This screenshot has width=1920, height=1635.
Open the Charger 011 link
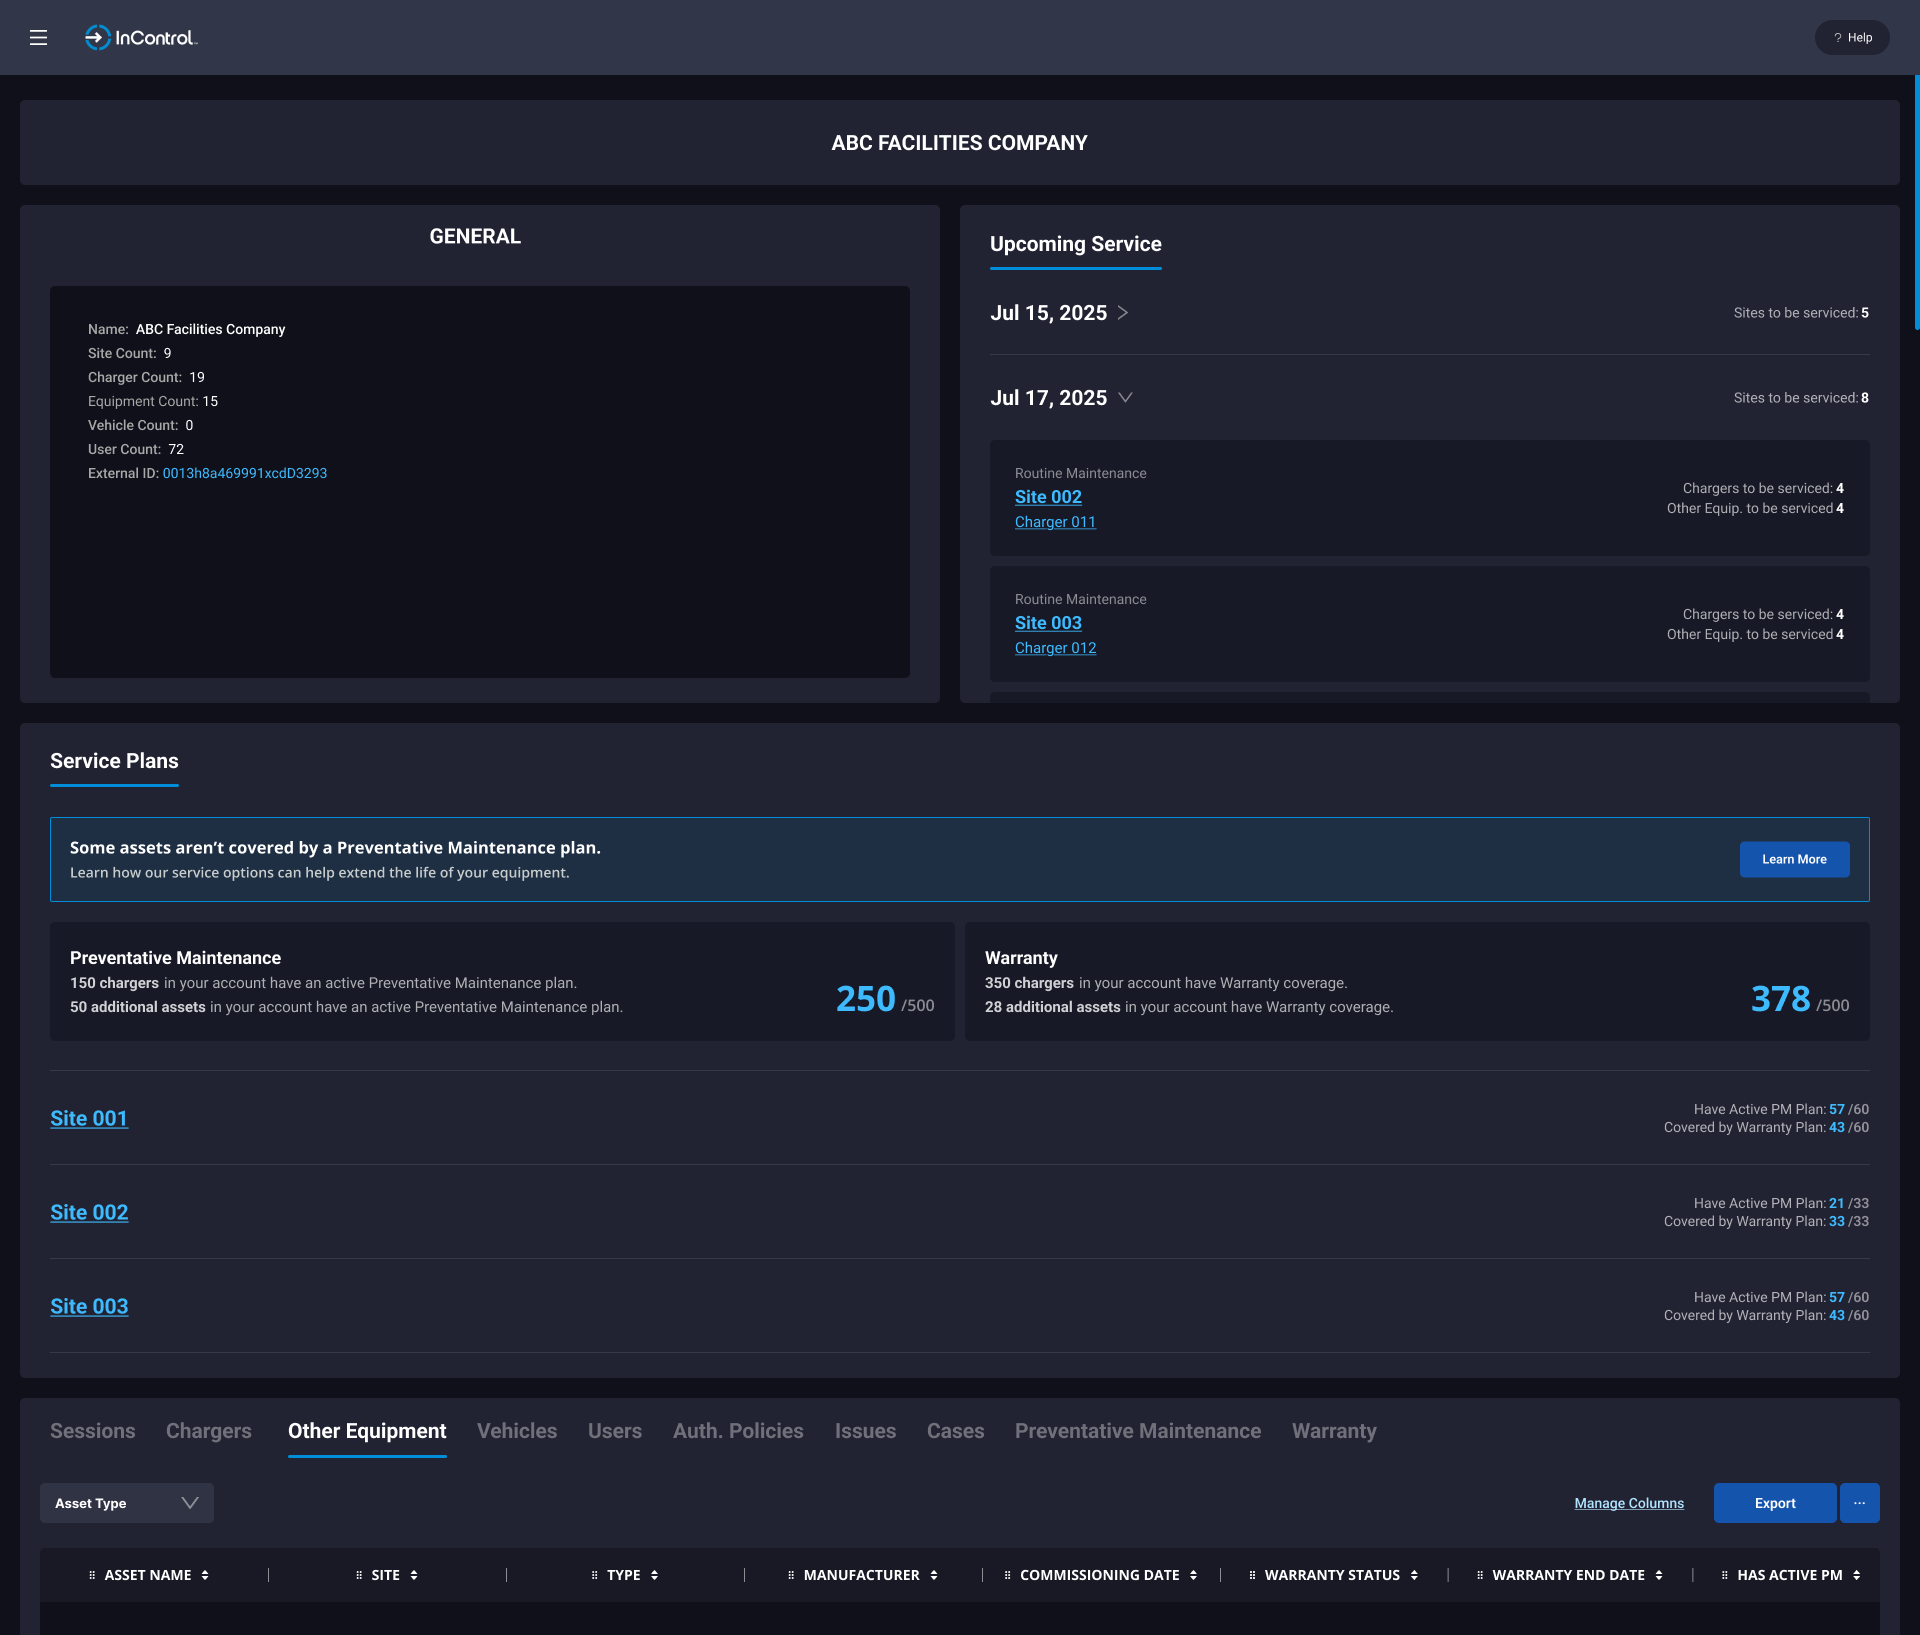1055,522
